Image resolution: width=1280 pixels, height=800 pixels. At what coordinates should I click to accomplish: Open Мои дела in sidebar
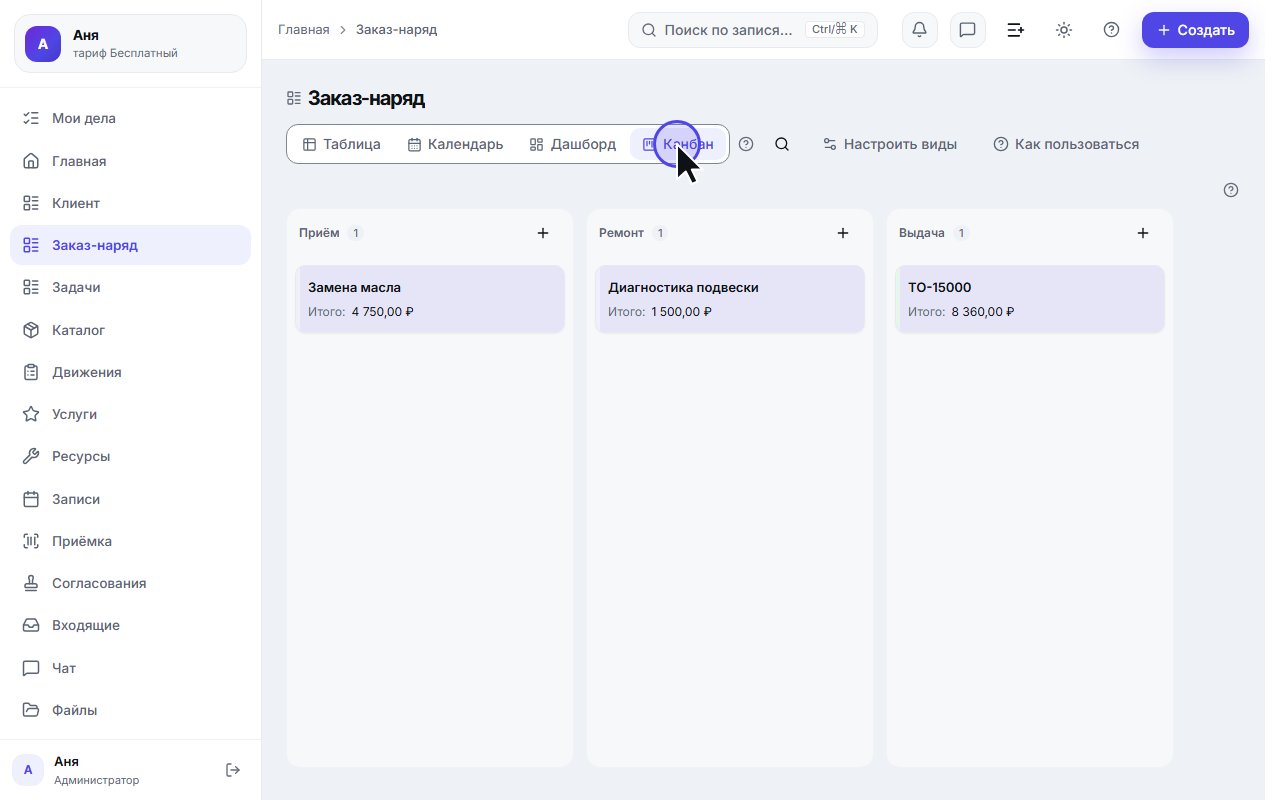[130, 118]
